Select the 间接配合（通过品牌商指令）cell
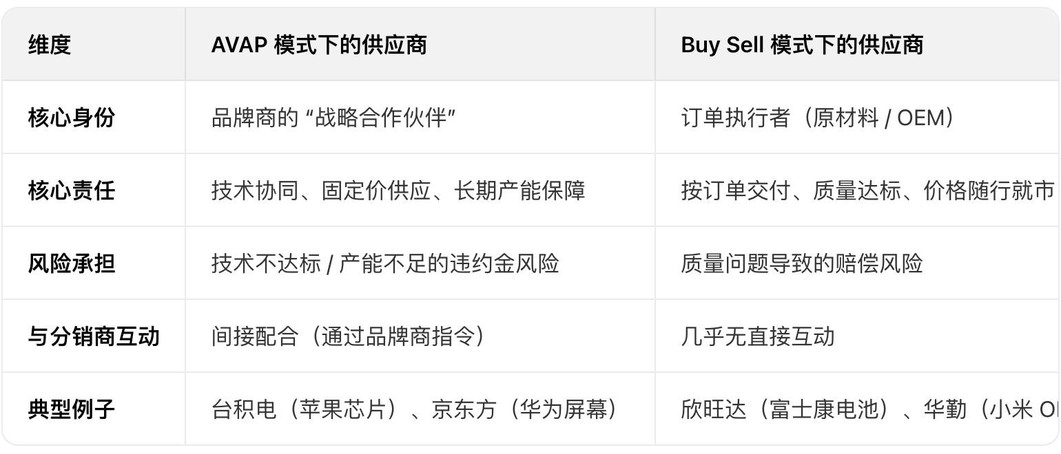Viewport: 1061px width, 454px height. 348,336
